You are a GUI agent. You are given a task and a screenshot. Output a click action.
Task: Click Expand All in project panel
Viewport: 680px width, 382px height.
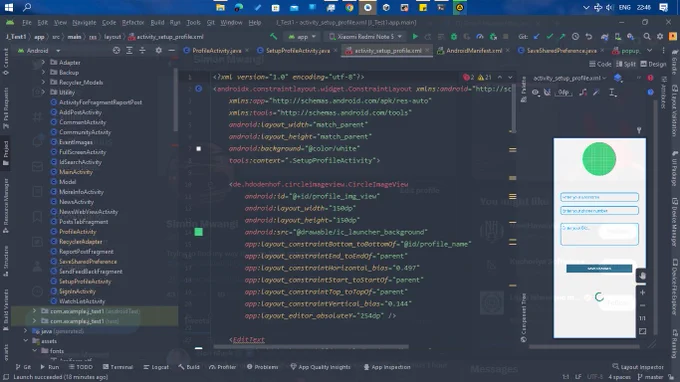click(129, 51)
